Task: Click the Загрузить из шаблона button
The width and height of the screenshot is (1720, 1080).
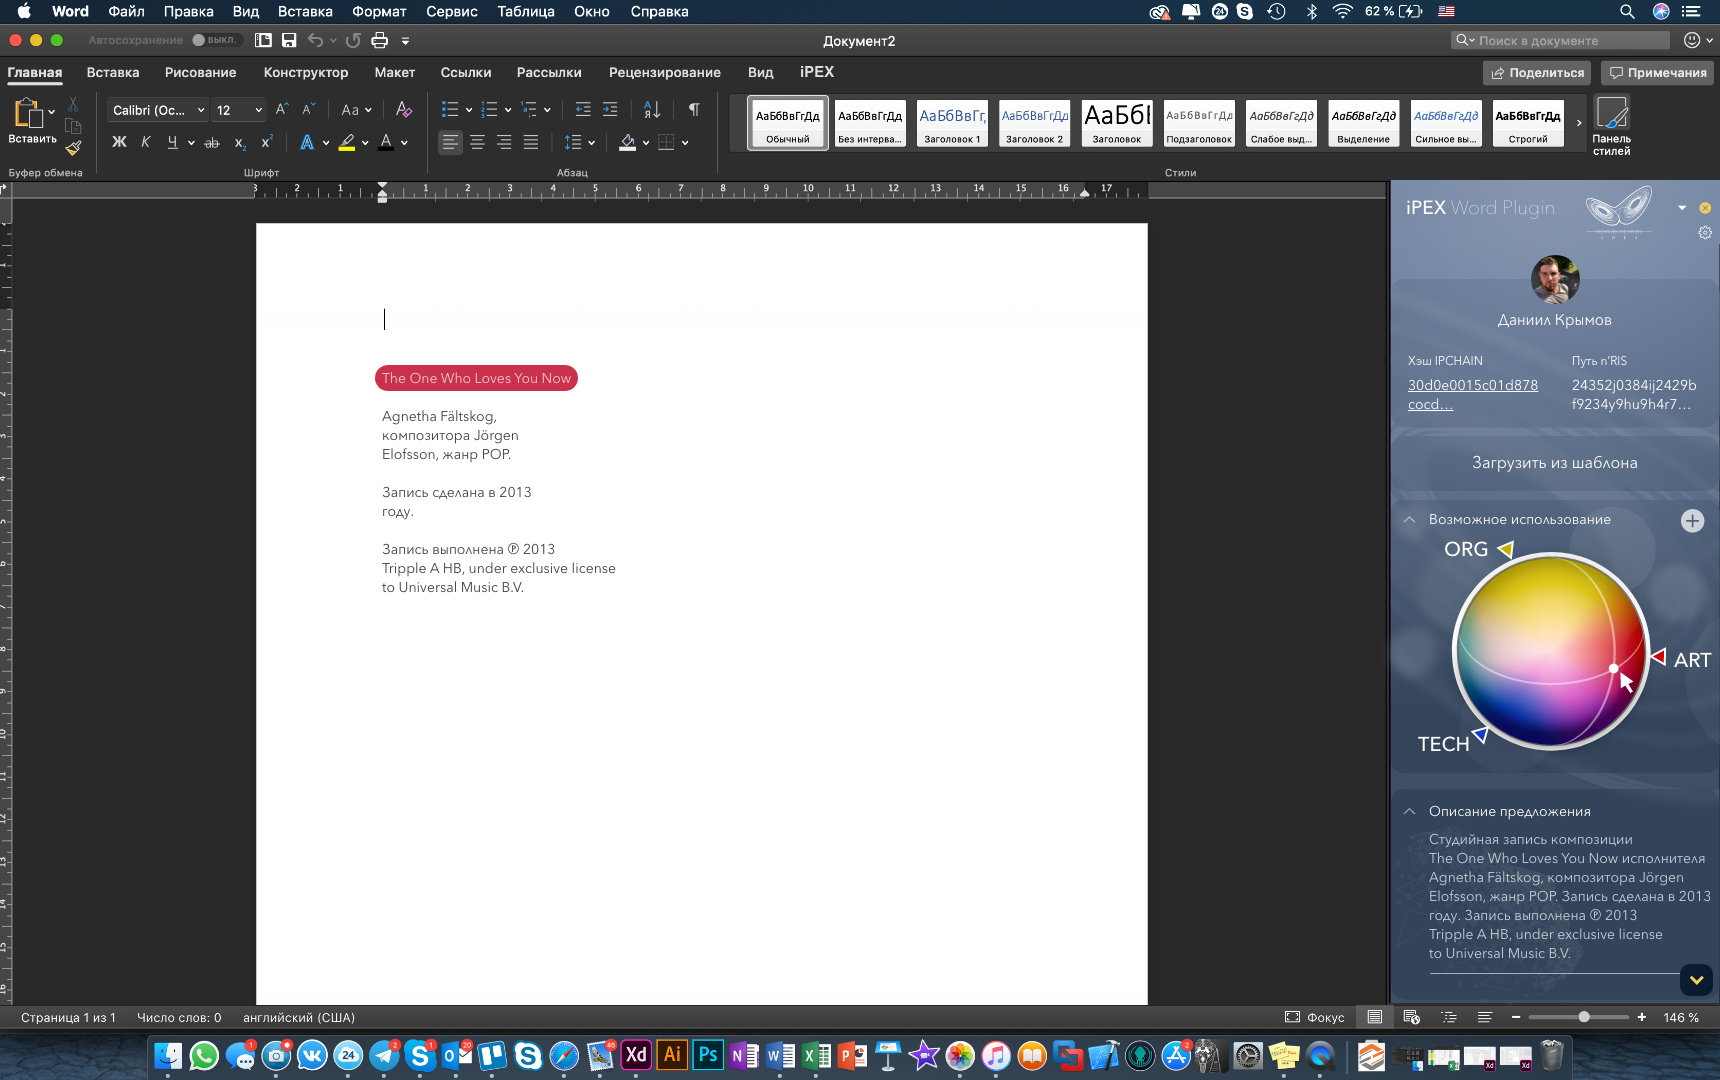Action: tap(1554, 463)
